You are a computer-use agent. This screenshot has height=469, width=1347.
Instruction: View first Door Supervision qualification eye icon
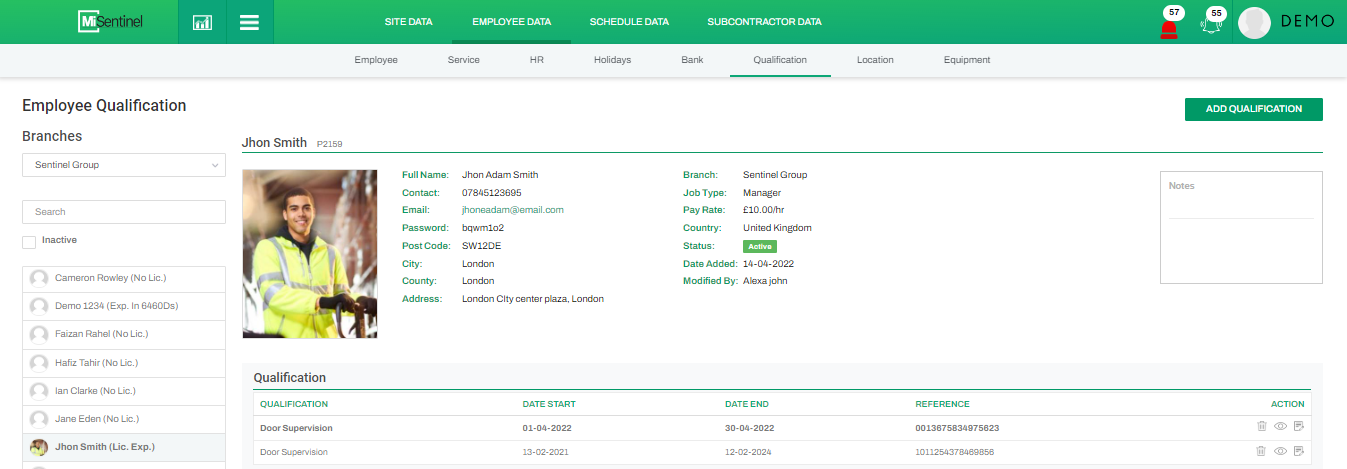(1280, 426)
